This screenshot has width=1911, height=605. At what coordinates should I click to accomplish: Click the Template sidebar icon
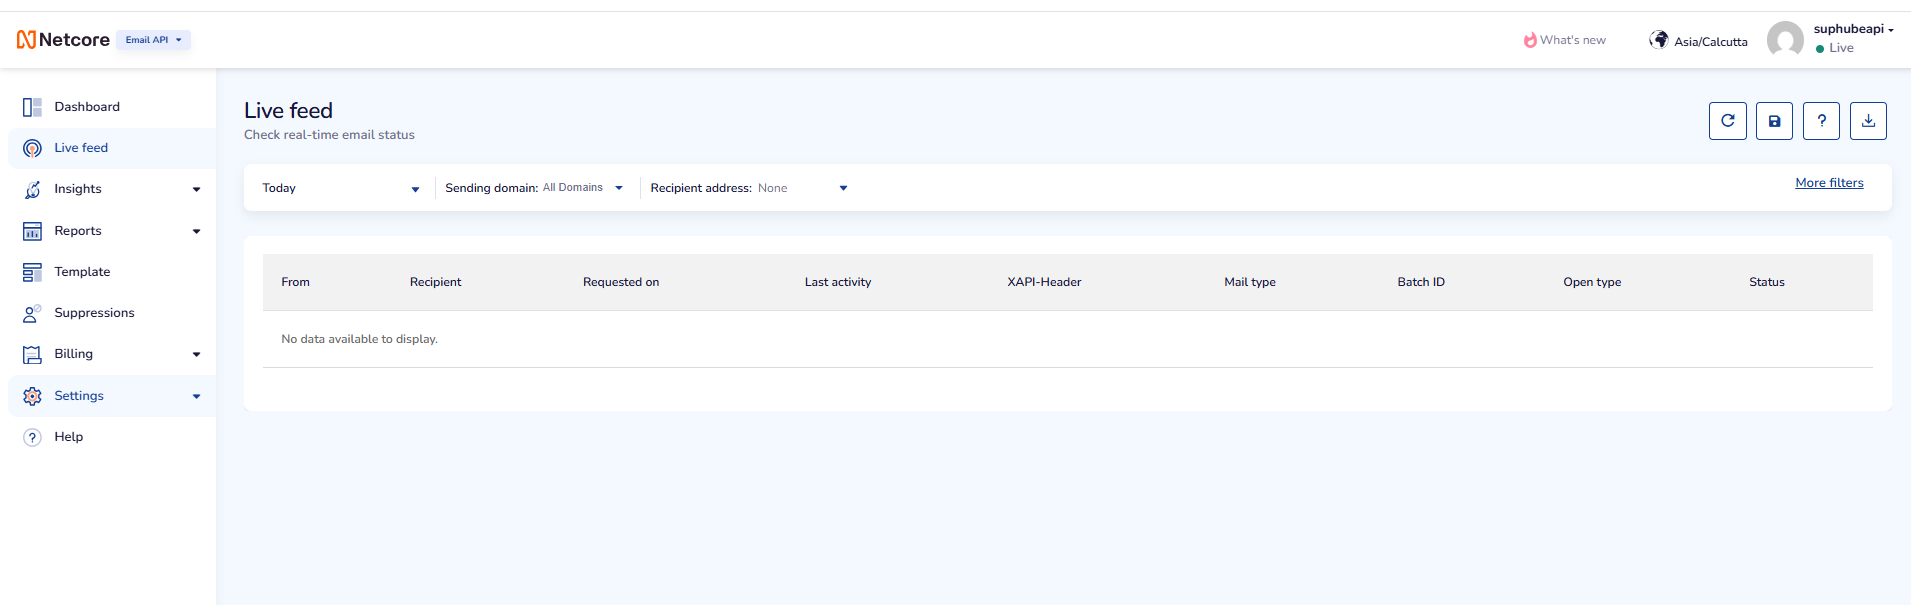click(32, 272)
